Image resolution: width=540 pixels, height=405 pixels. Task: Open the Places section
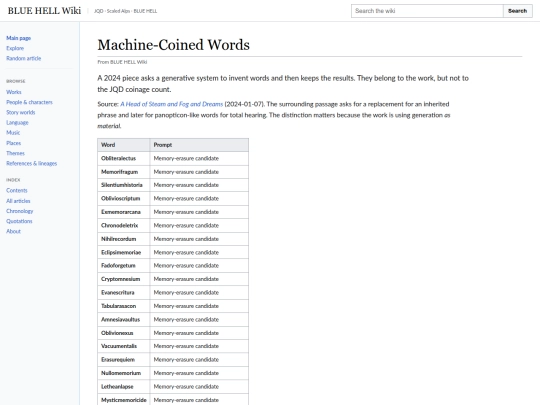point(13,143)
